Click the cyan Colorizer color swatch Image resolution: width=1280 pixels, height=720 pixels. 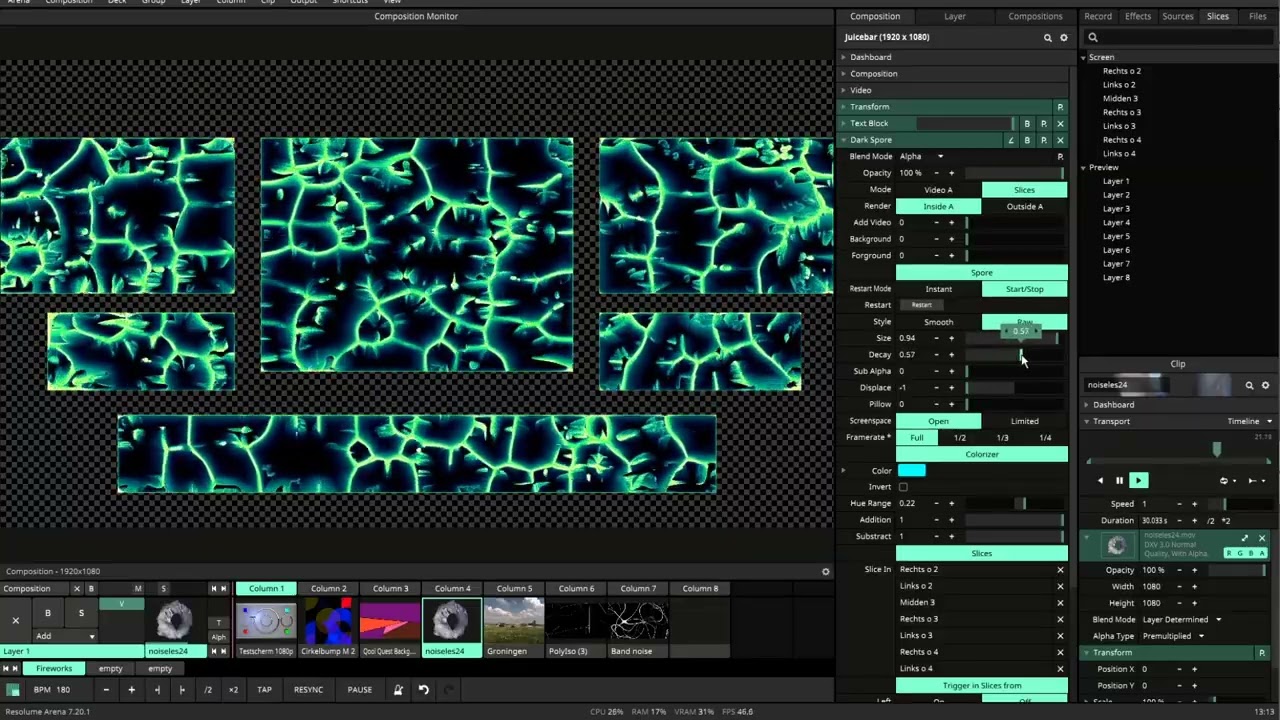(911, 470)
